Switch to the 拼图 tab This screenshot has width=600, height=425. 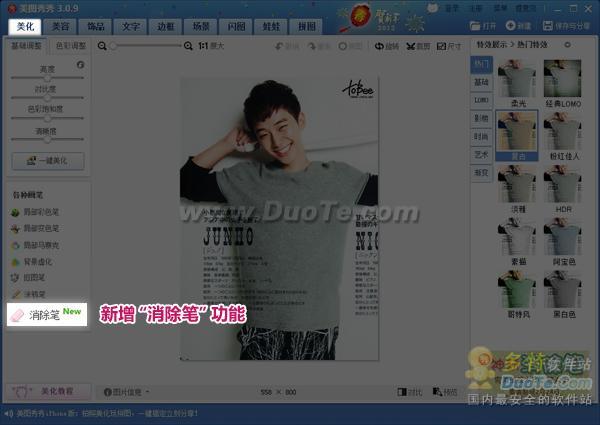point(307,26)
